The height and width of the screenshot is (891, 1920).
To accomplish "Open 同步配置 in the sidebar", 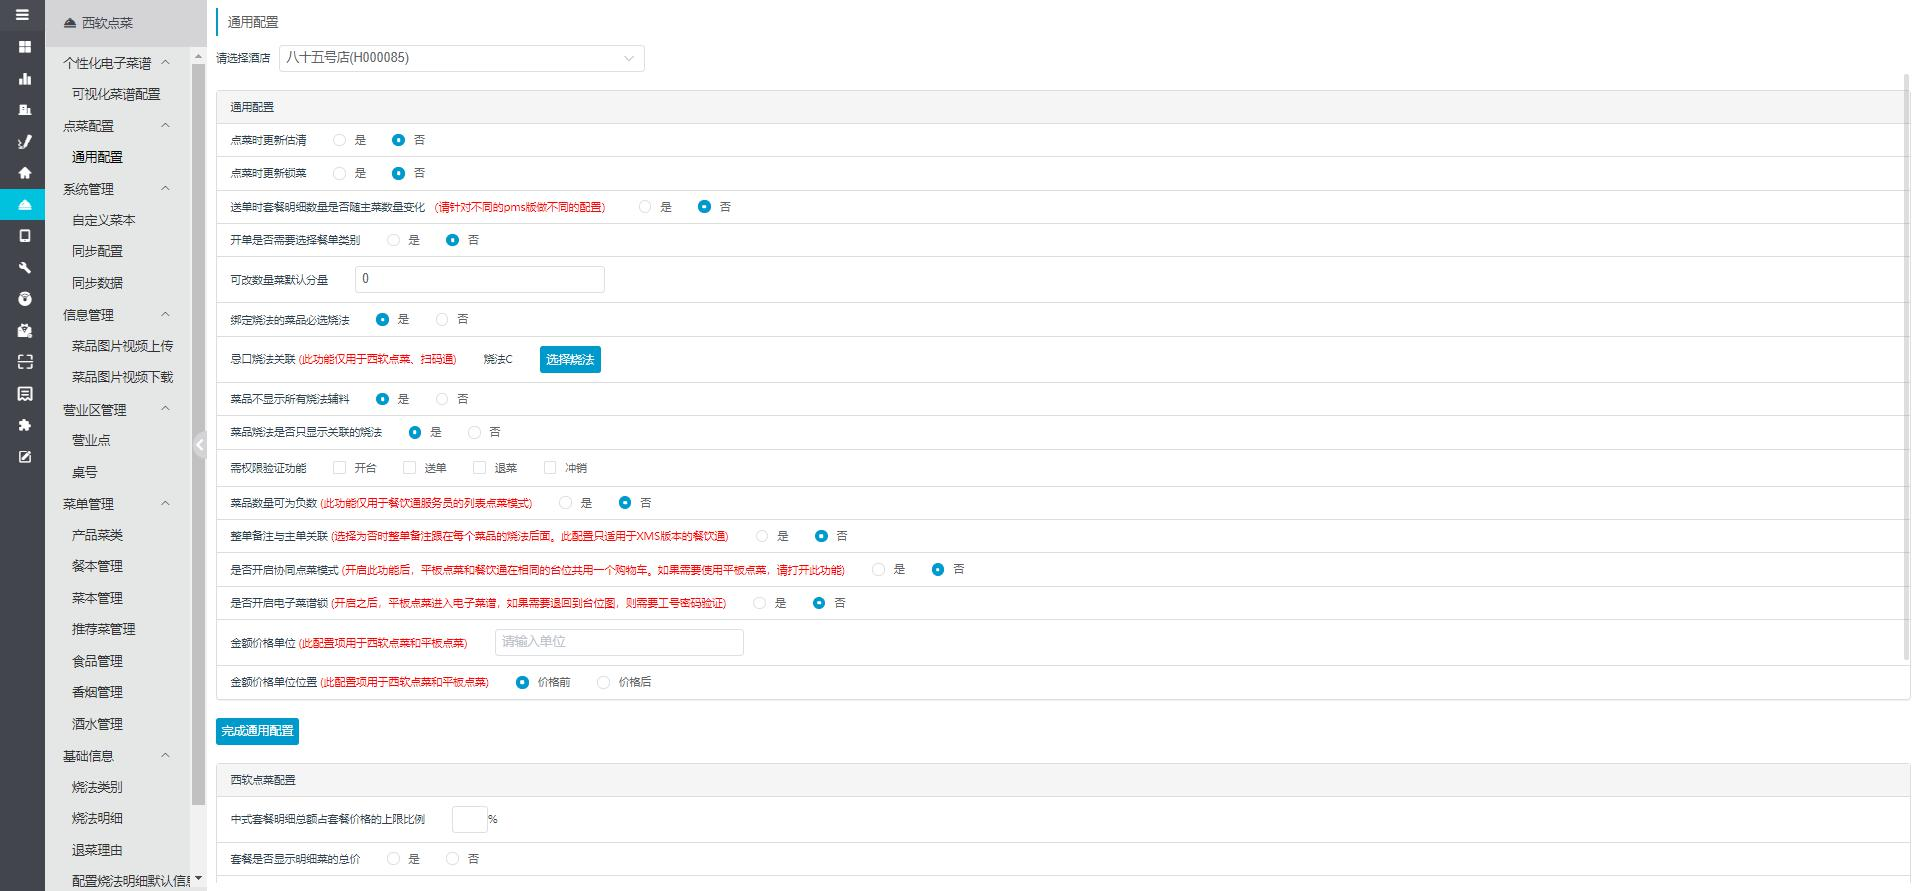I will point(97,251).
